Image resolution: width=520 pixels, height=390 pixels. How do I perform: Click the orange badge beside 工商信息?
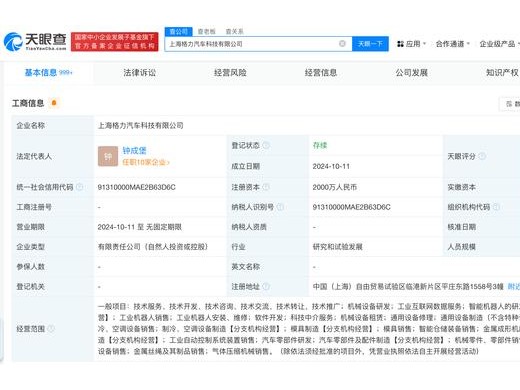click(x=54, y=103)
